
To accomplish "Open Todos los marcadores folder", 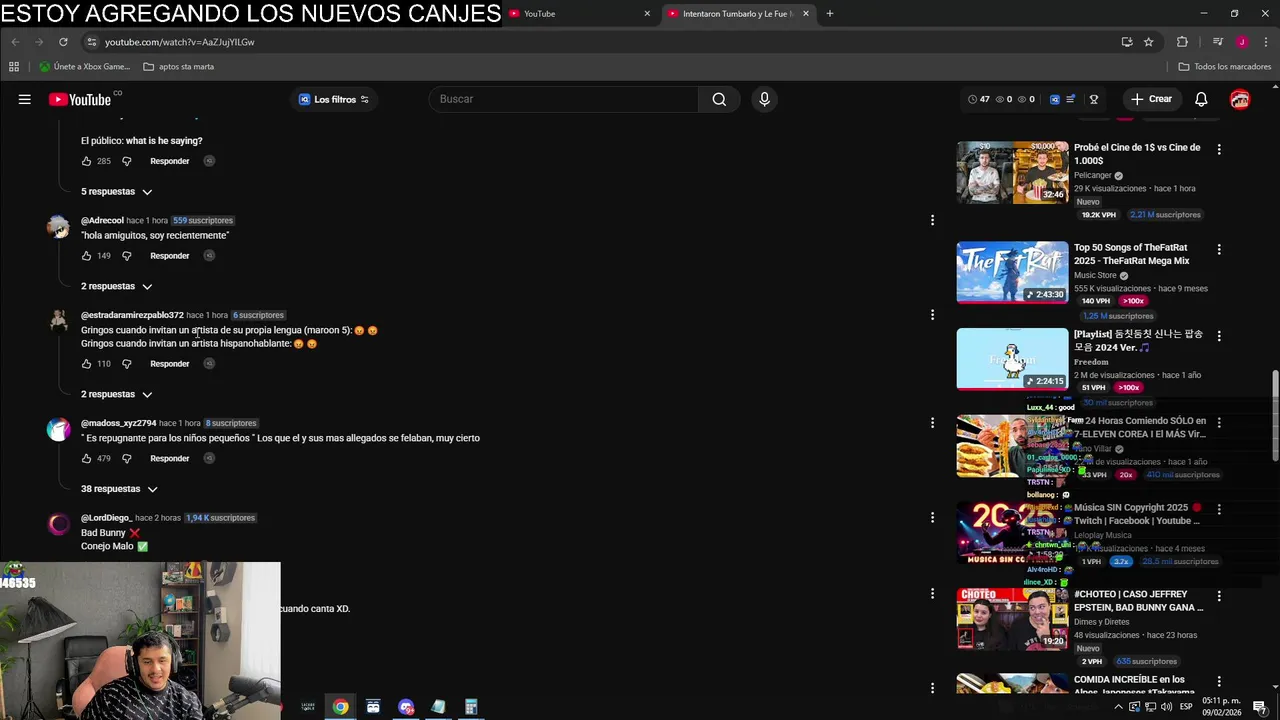I will click(1225, 67).
